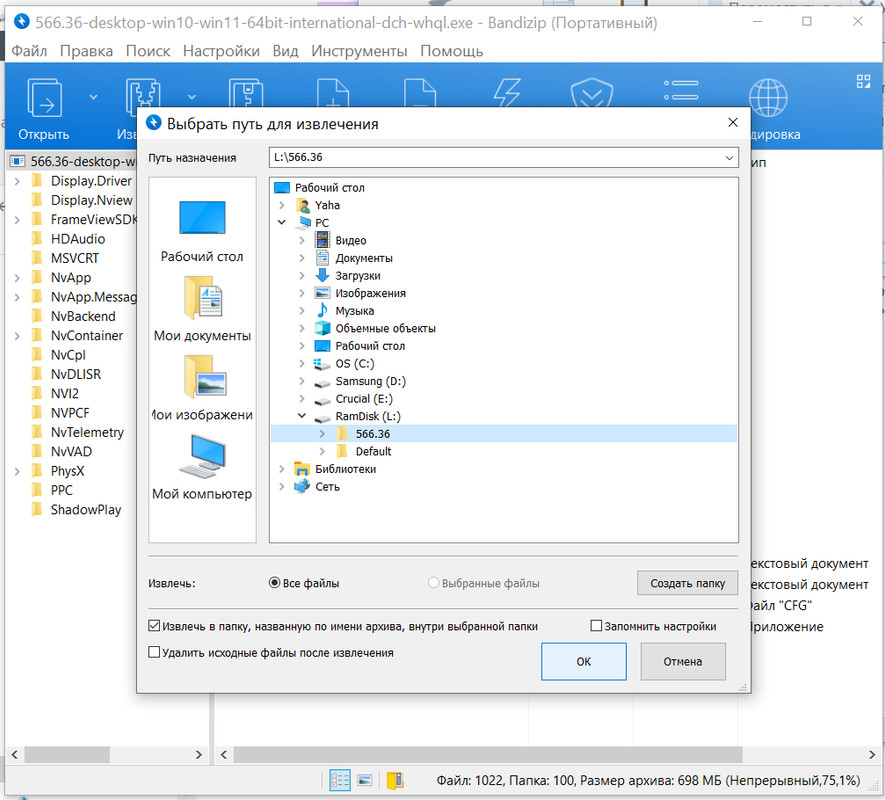This screenshot has width=885, height=800.
Task: Close the extraction path dialog
Action: click(x=733, y=123)
